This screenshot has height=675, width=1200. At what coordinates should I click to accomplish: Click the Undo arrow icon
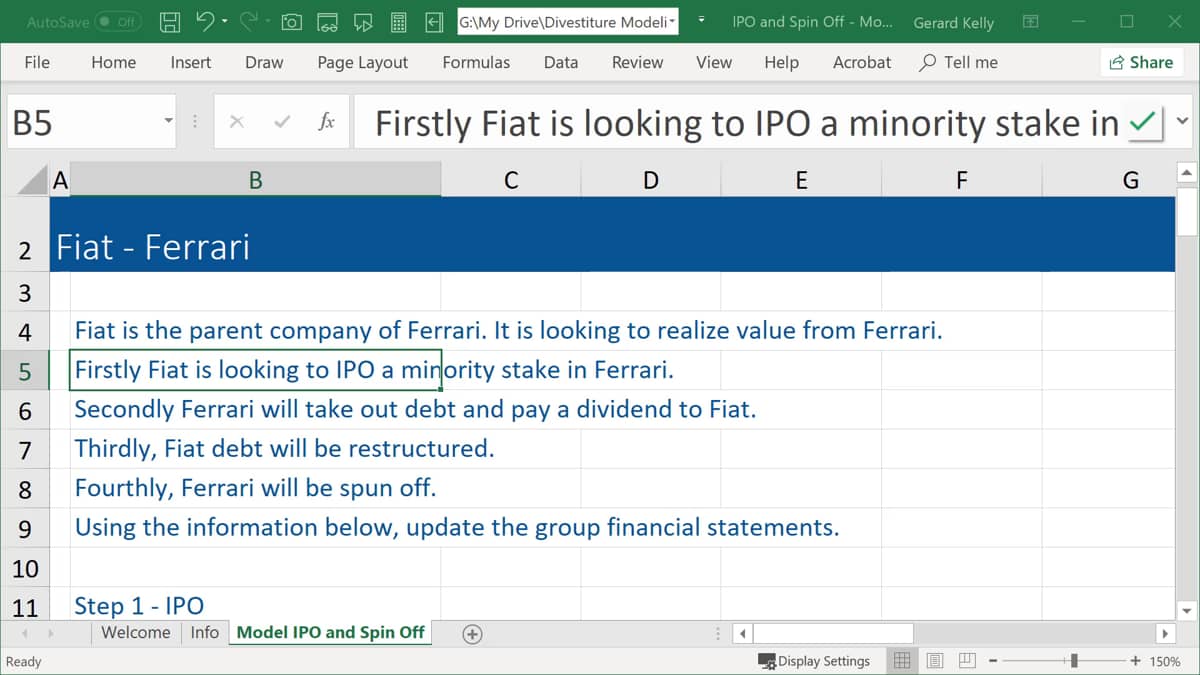click(205, 21)
